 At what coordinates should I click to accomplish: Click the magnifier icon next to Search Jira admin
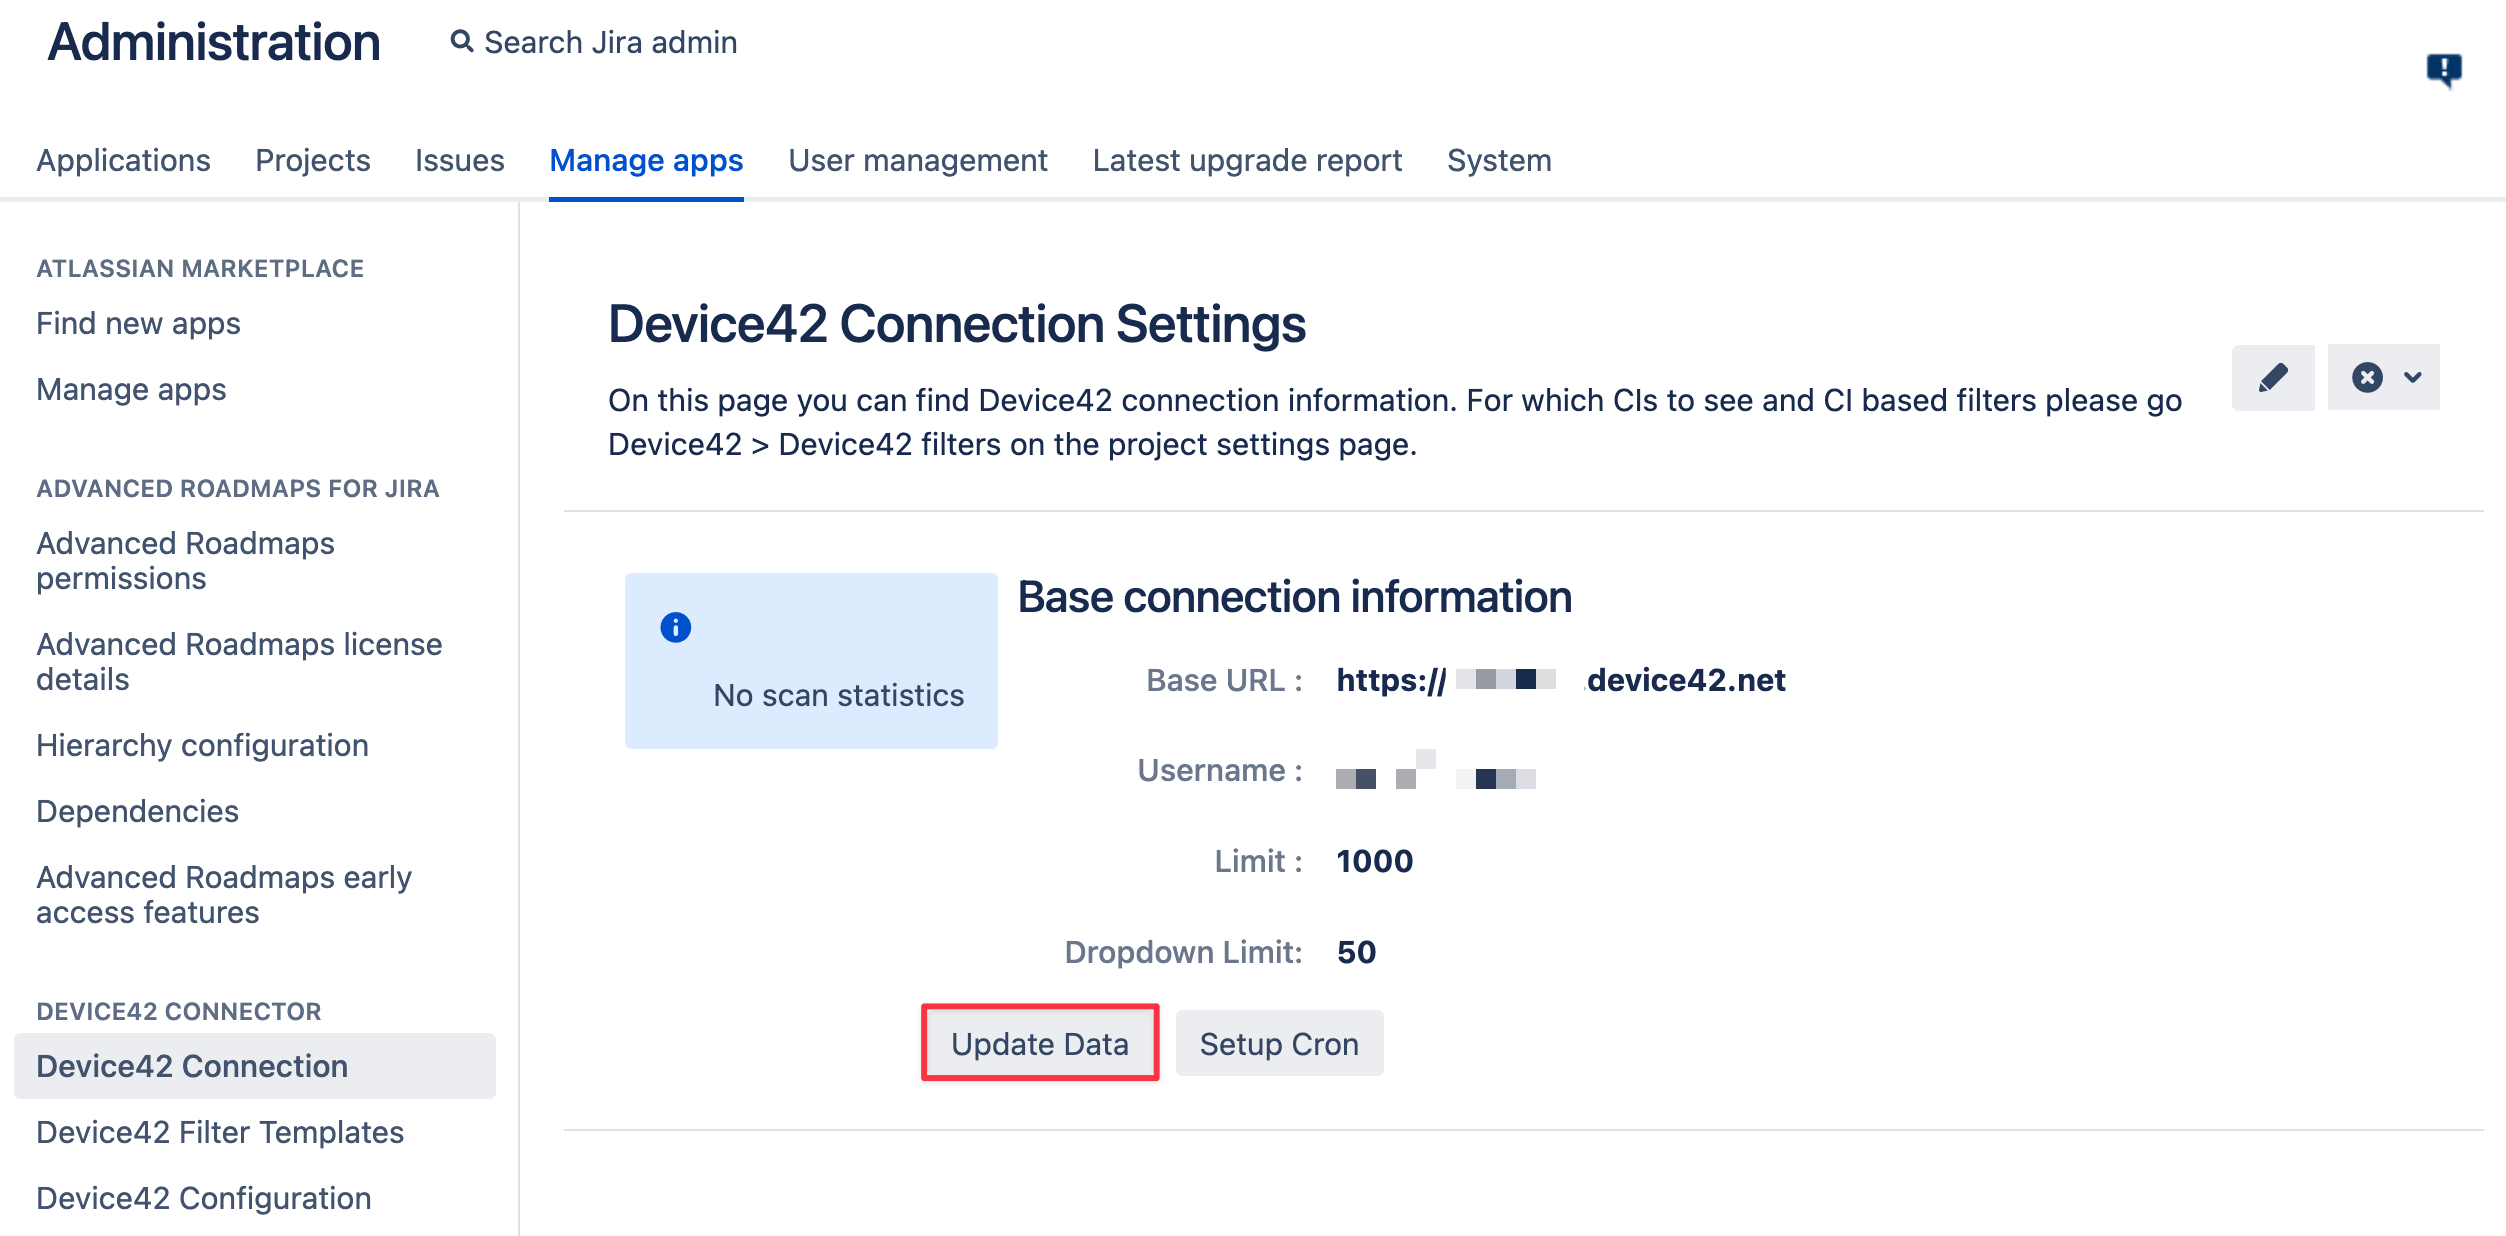click(x=462, y=41)
